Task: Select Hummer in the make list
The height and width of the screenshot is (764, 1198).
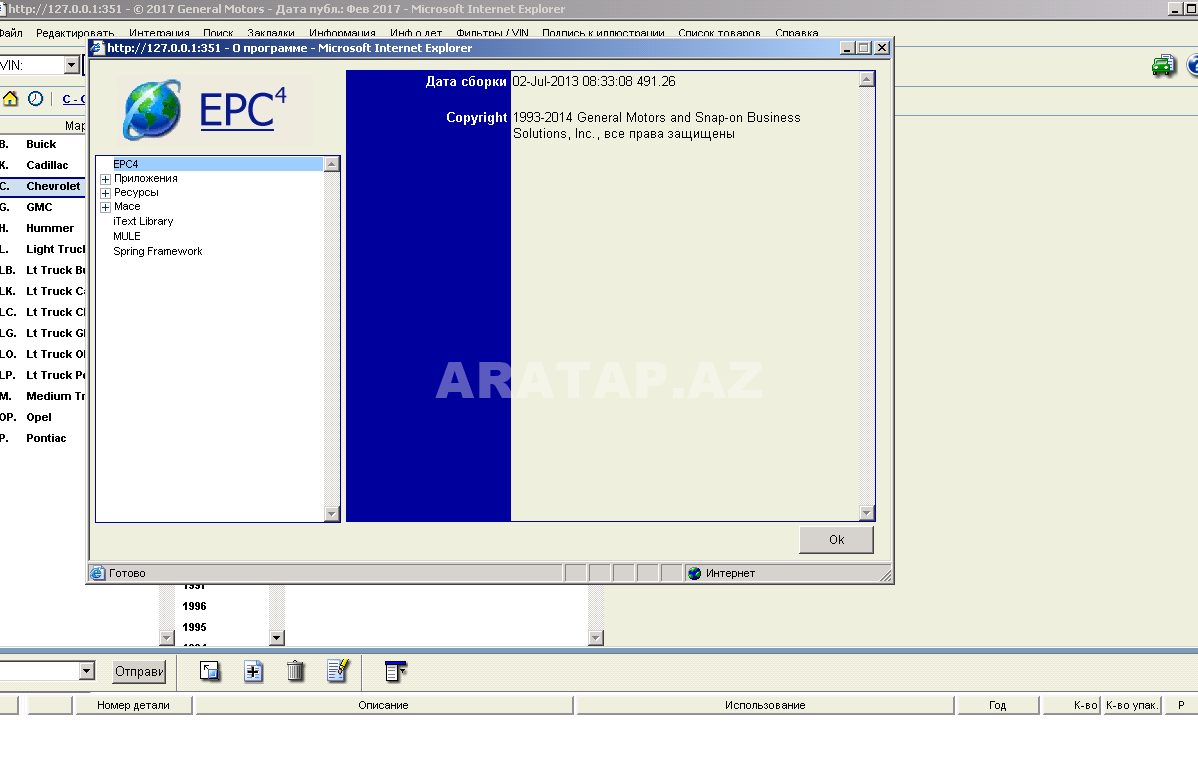Action: [x=50, y=228]
